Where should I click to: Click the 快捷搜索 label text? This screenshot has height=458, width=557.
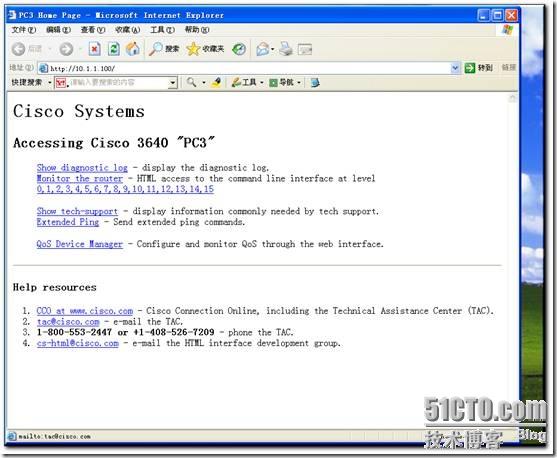pos(27,82)
